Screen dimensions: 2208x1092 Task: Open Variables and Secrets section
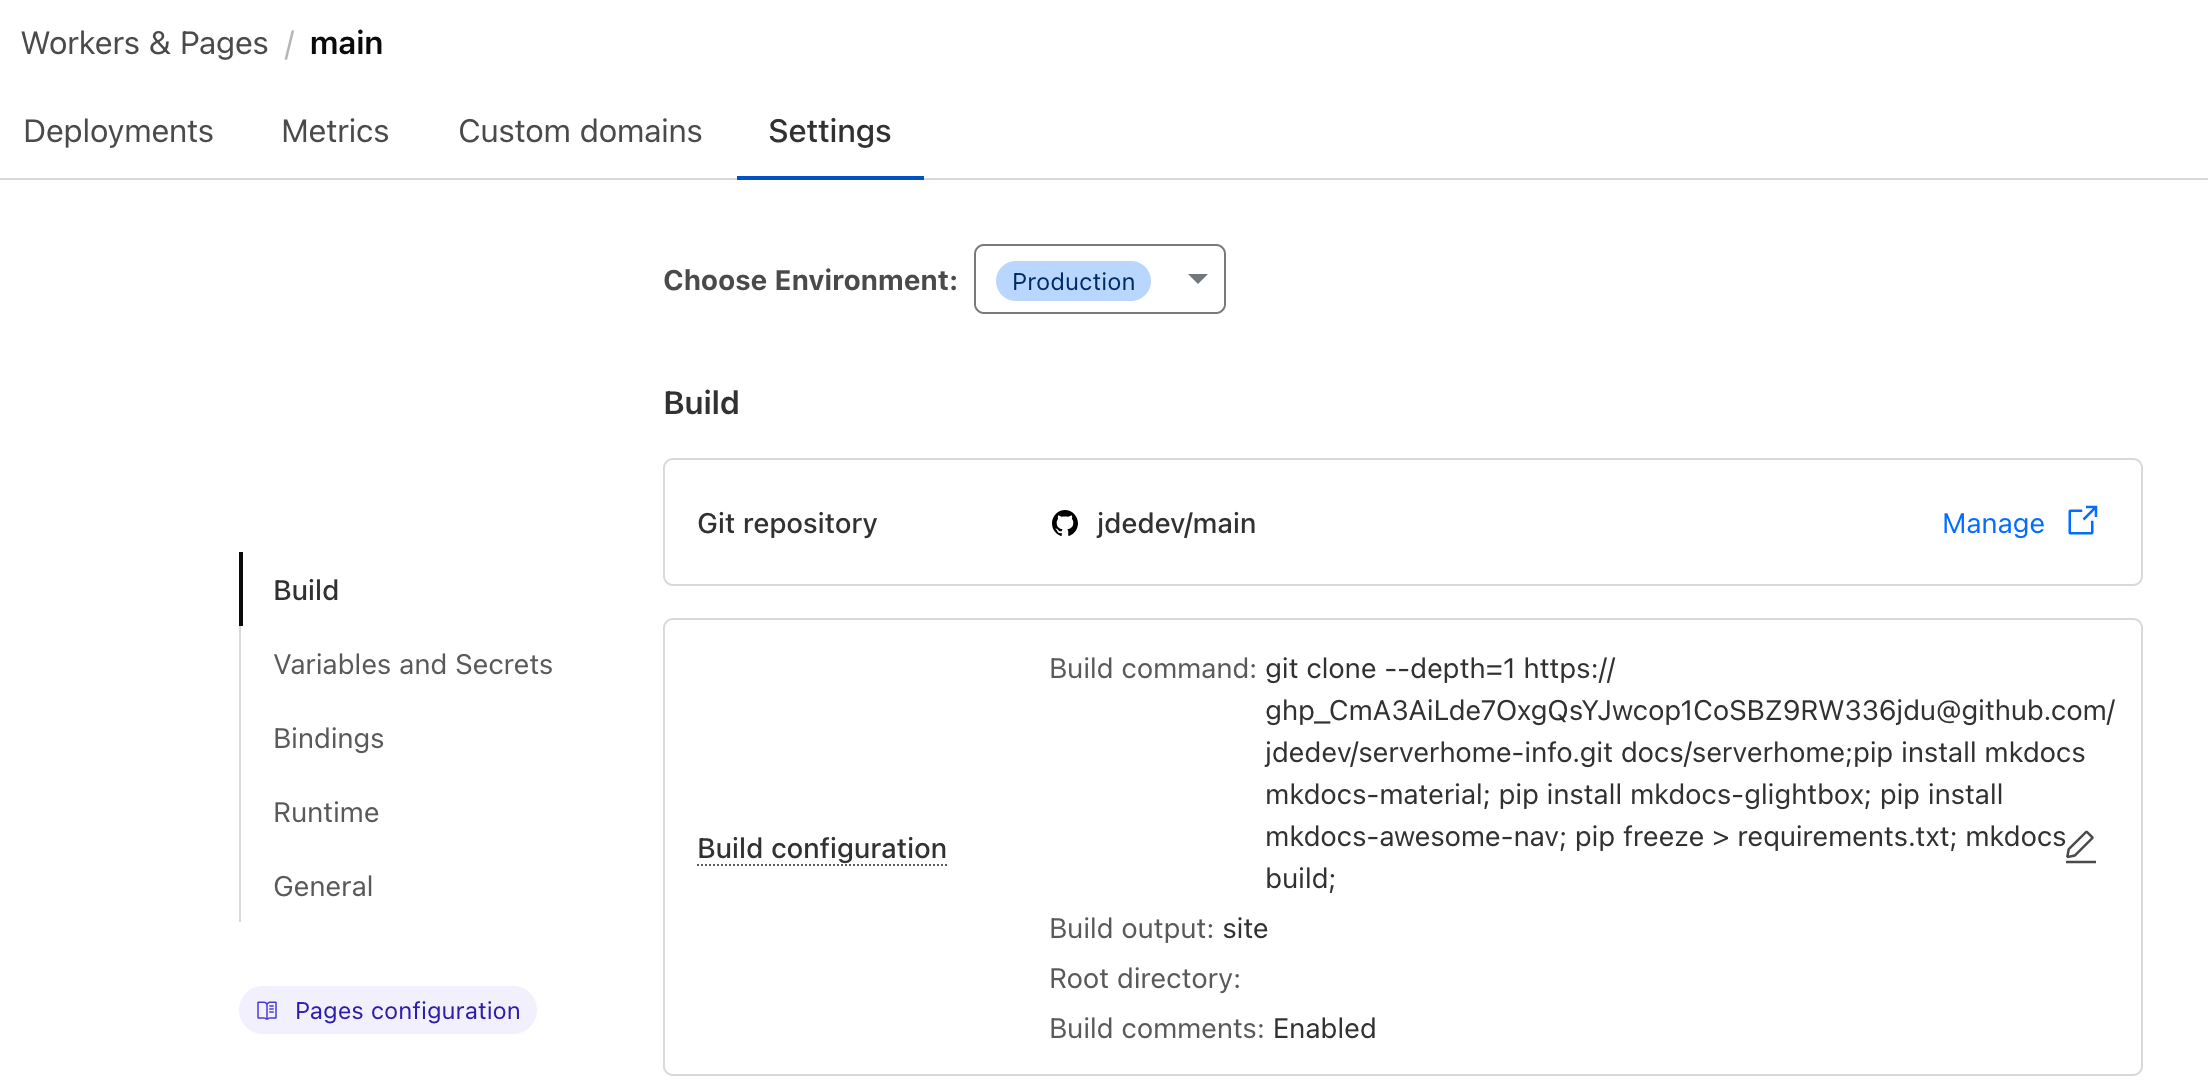pos(412,664)
